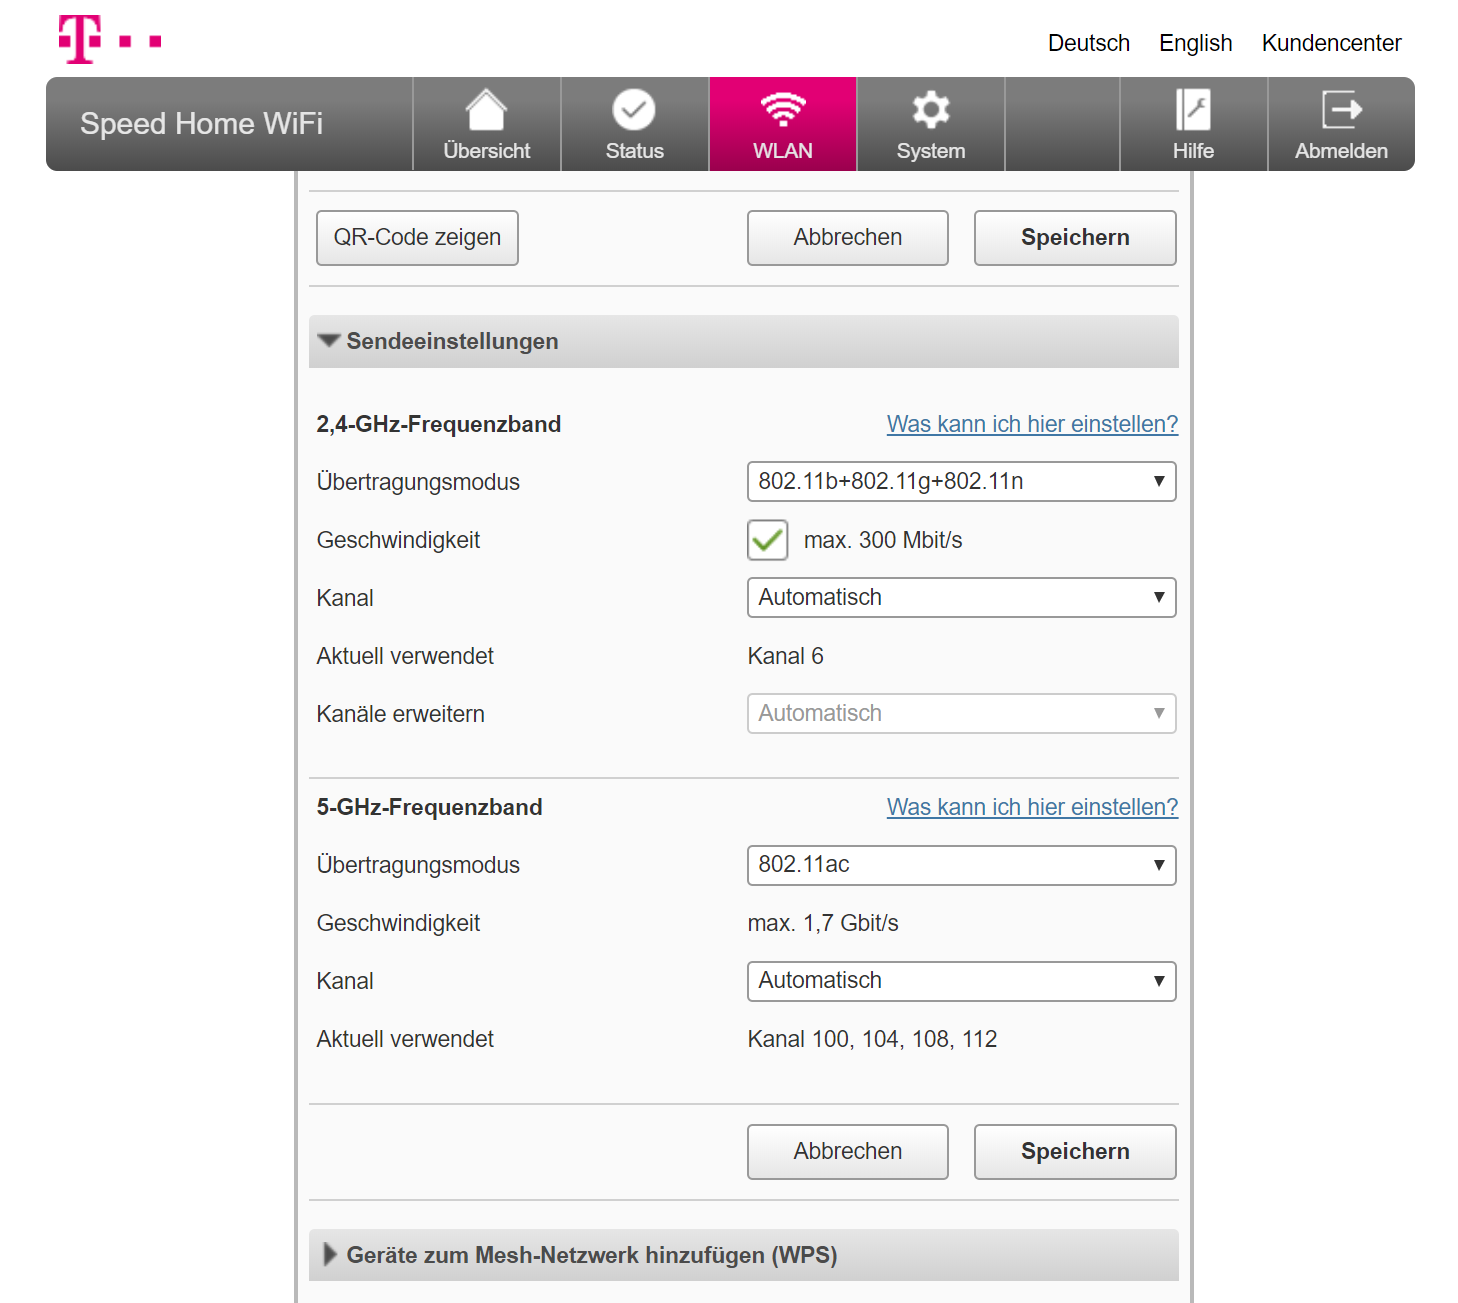Click the Abmelden tab label
1458x1303 pixels.
click(1342, 151)
